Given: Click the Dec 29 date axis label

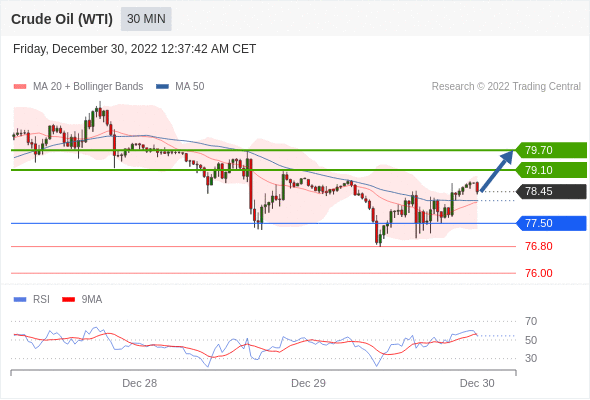Looking at the screenshot, I should pyautogui.click(x=309, y=383).
